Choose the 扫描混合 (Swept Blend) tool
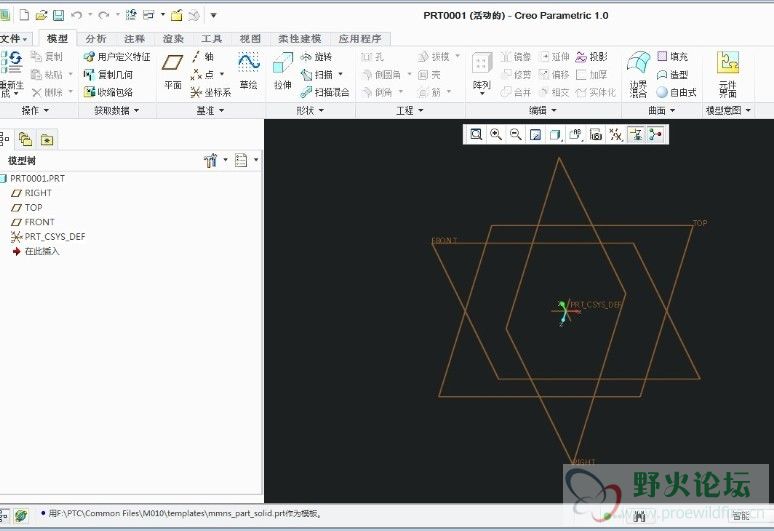The height and width of the screenshot is (531, 774). [x=325, y=92]
